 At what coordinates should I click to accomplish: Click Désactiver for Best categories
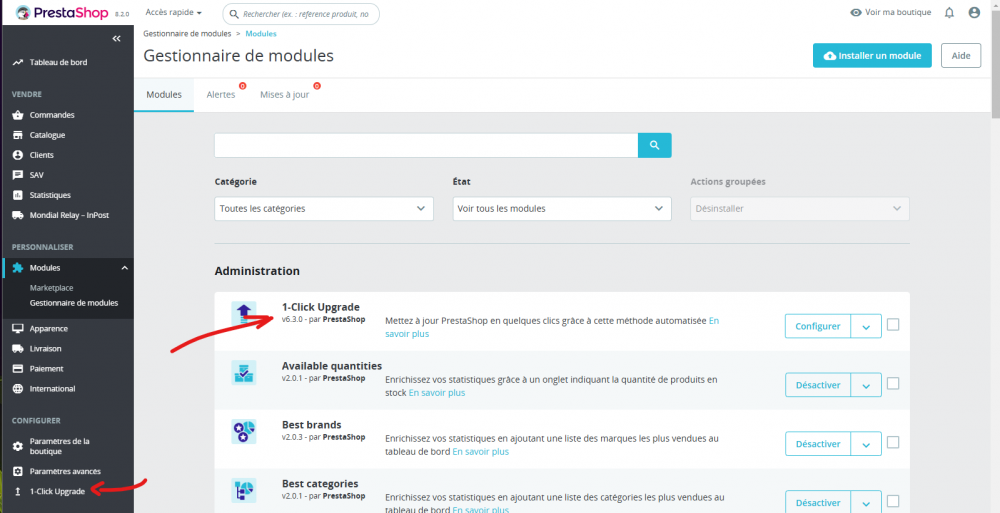(x=818, y=502)
